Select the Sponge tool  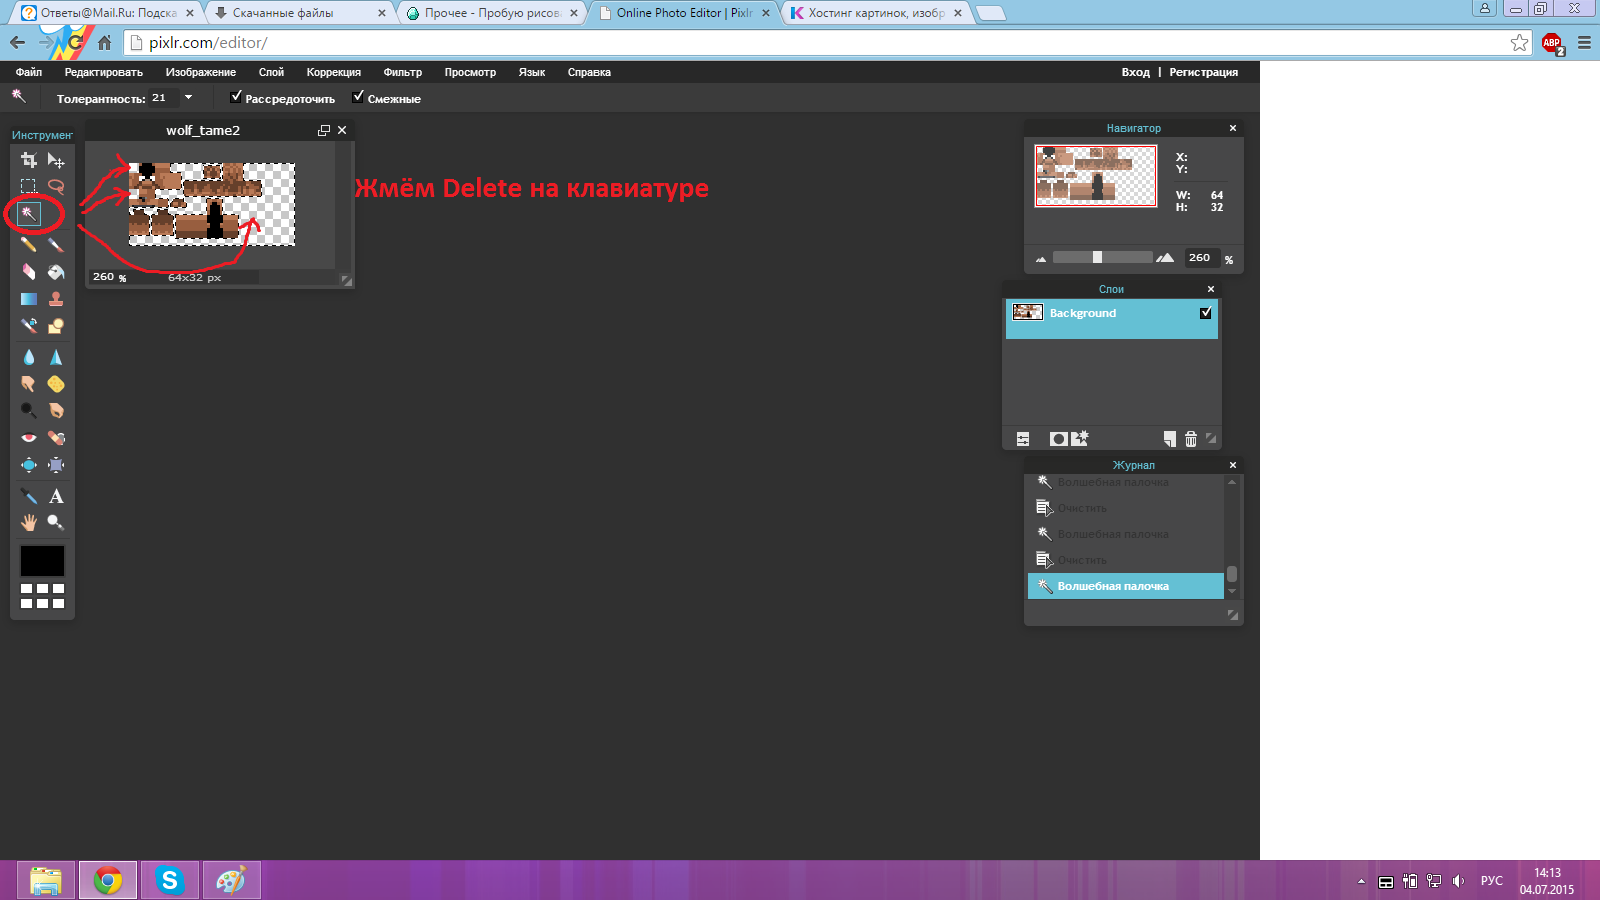click(x=56, y=384)
